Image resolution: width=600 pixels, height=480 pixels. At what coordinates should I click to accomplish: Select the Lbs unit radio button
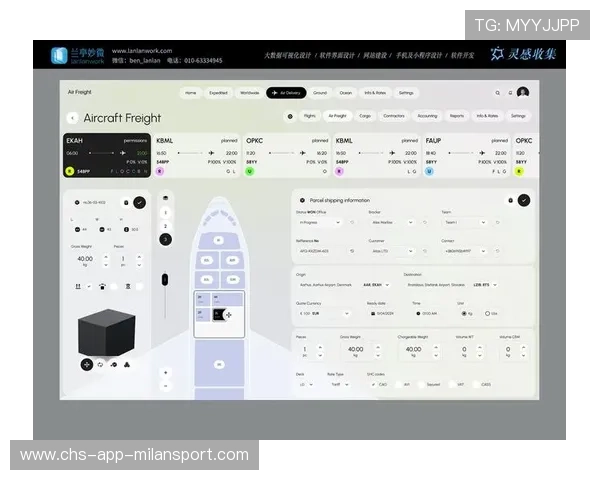point(489,313)
